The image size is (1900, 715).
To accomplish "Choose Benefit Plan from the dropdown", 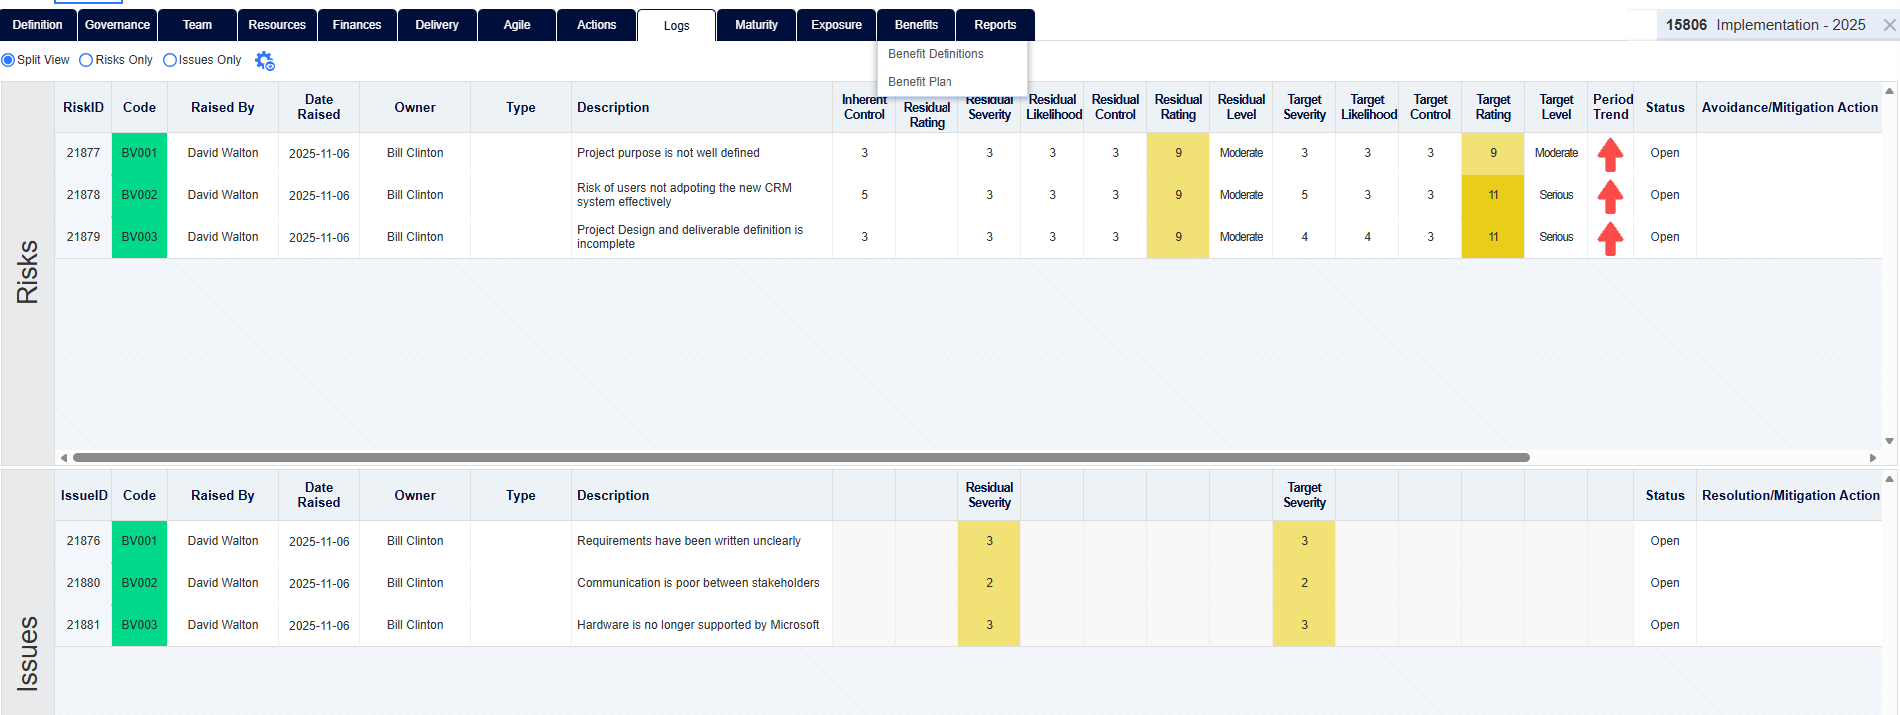I will [919, 82].
